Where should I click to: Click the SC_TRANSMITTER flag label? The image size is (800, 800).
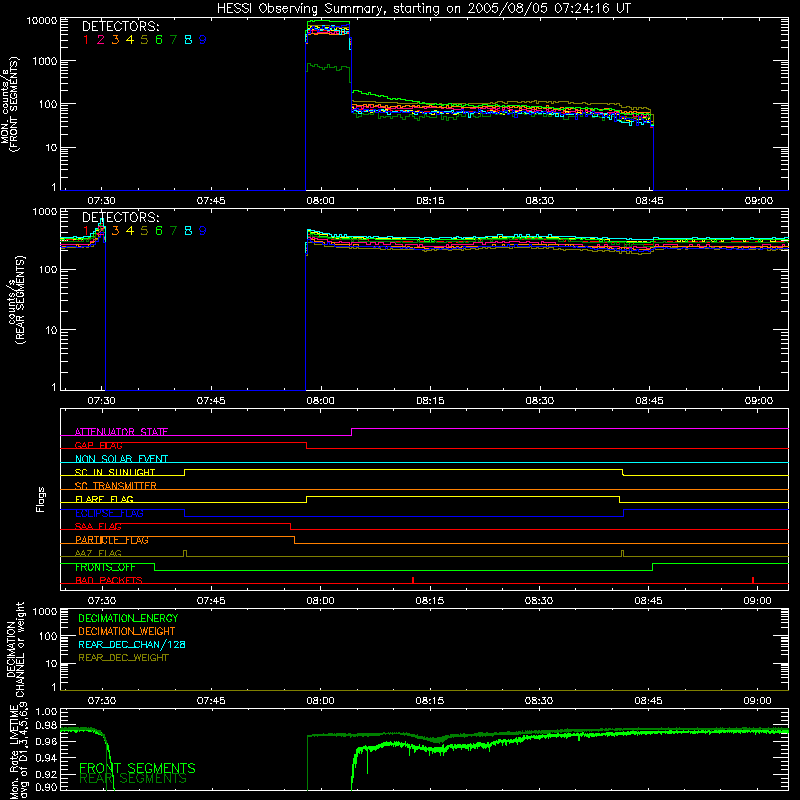[115, 486]
